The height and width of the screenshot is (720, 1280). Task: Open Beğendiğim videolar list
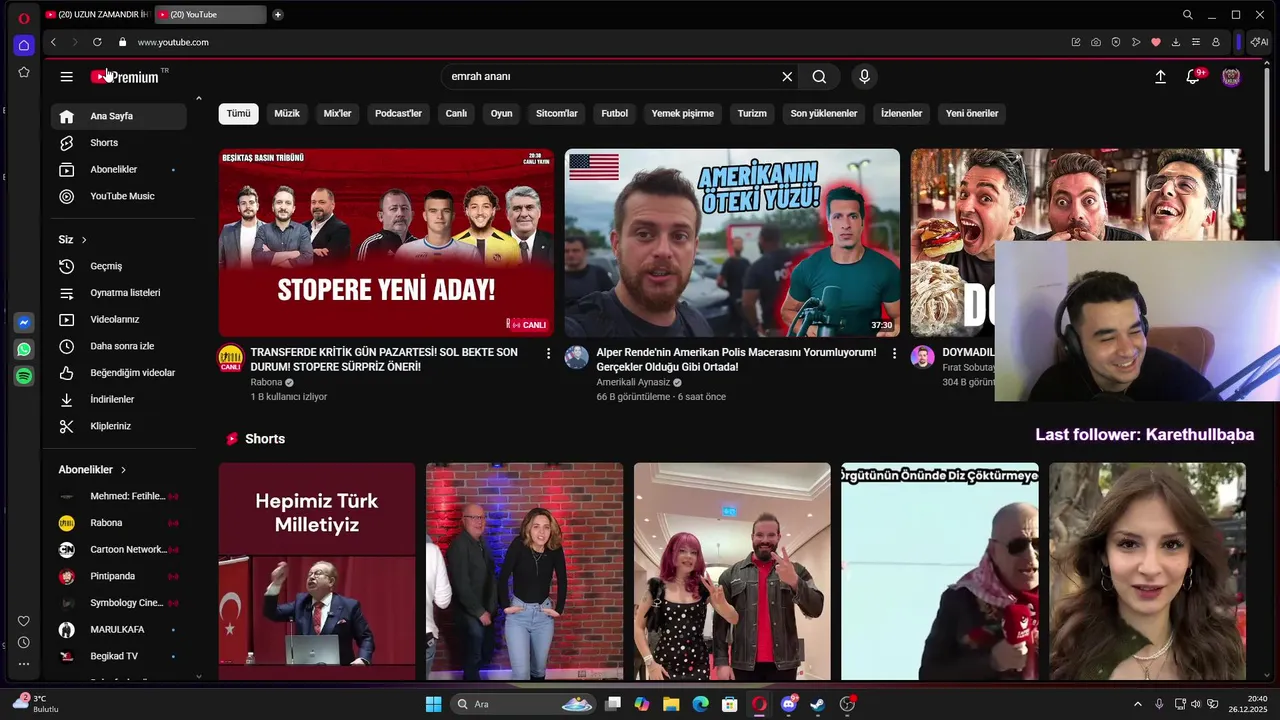point(119,373)
